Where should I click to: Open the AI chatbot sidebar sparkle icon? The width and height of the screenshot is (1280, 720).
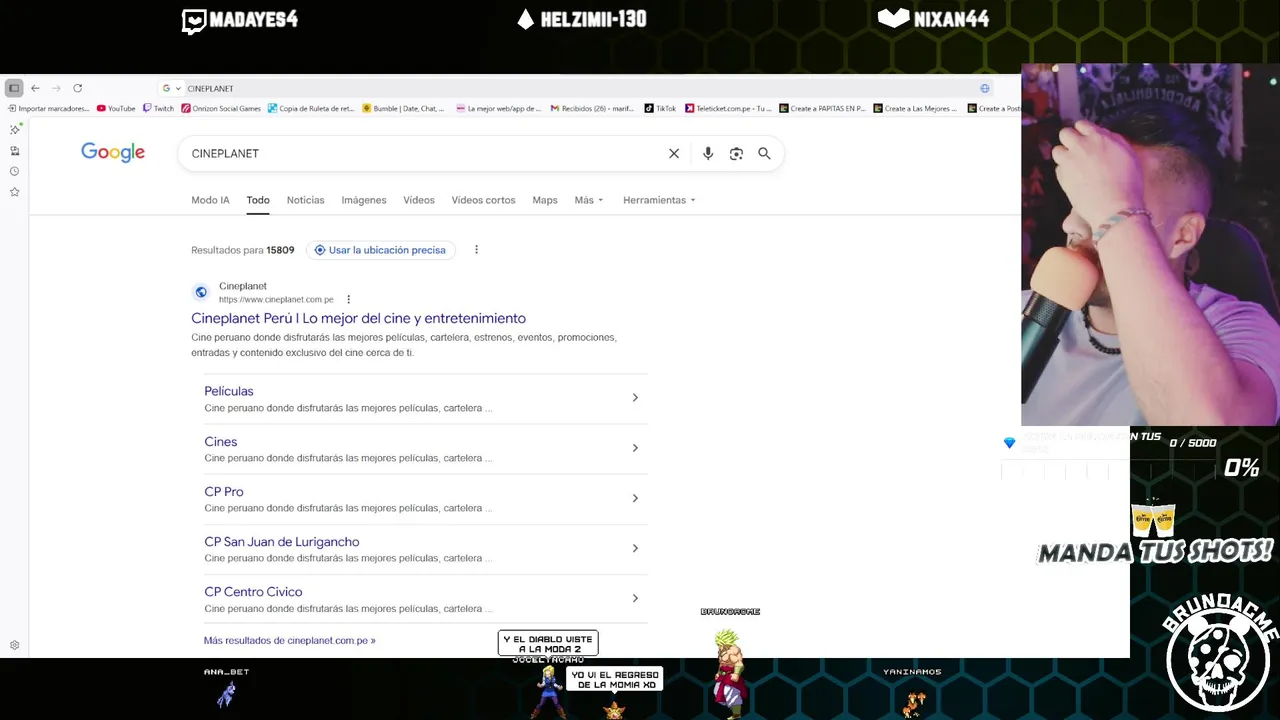pos(15,129)
